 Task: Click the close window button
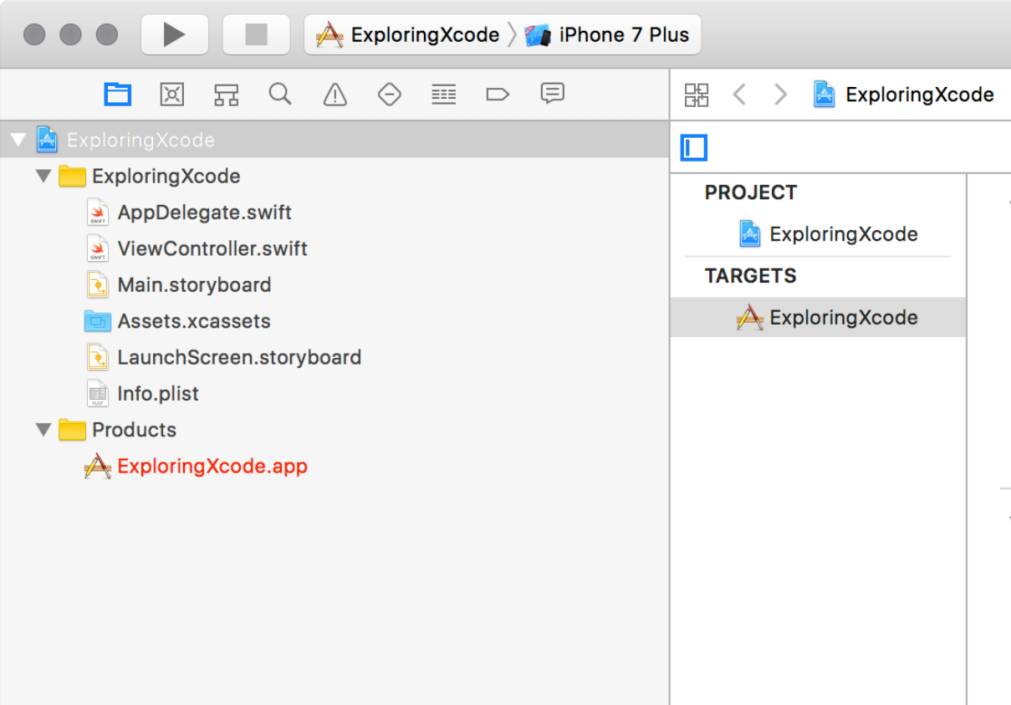(x=34, y=34)
